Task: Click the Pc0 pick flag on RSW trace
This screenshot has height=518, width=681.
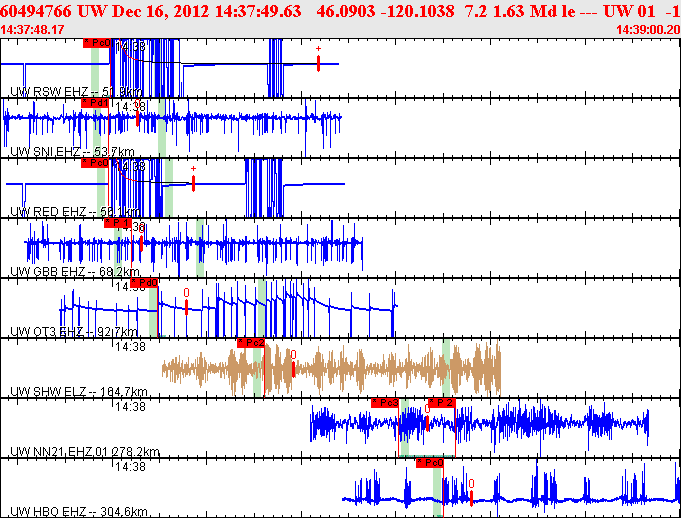Action: [97, 43]
